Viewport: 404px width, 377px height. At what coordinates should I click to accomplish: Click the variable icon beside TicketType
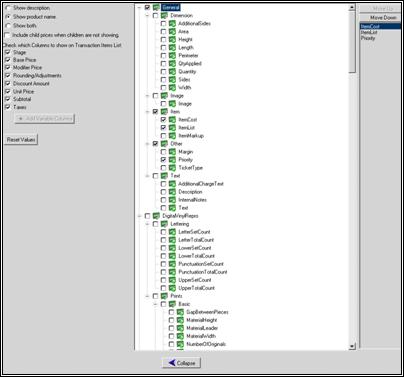172,168
